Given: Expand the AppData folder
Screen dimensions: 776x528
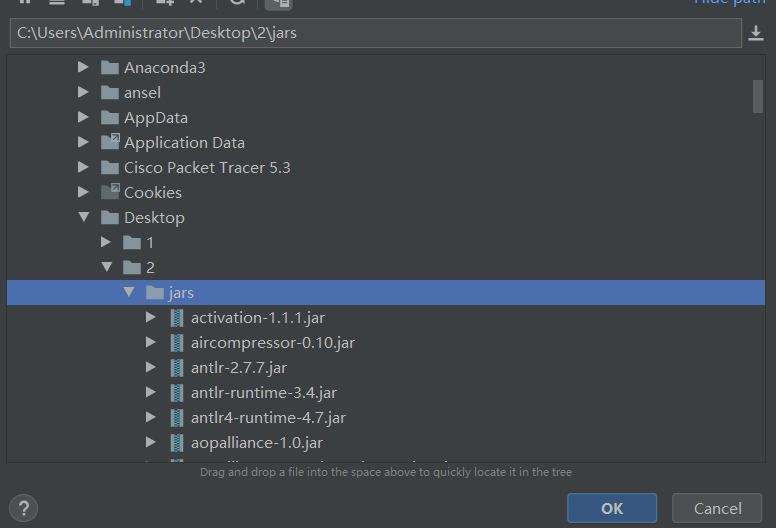Looking at the screenshot, I should click(x=83, y=117).
